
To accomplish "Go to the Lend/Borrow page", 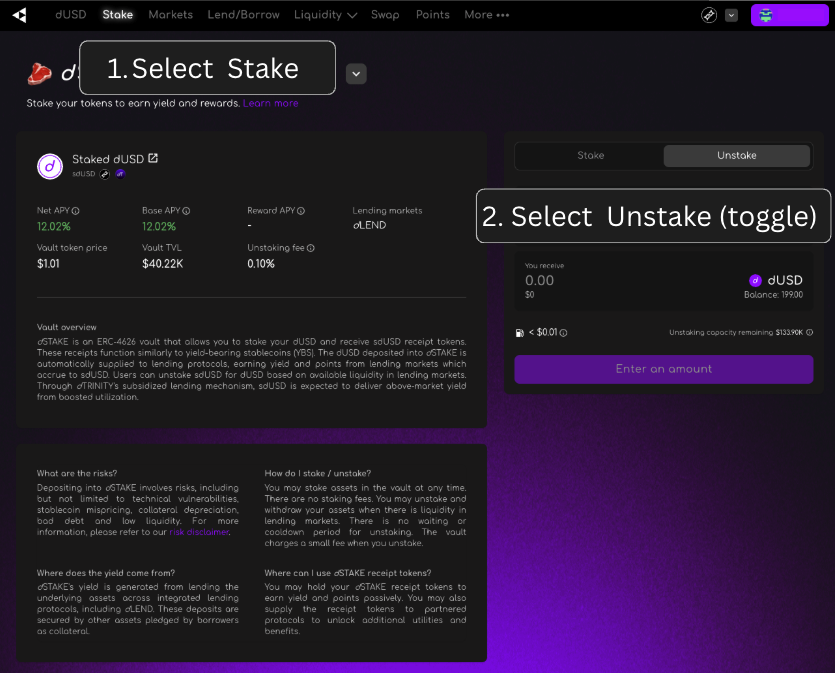I will 244,15.
